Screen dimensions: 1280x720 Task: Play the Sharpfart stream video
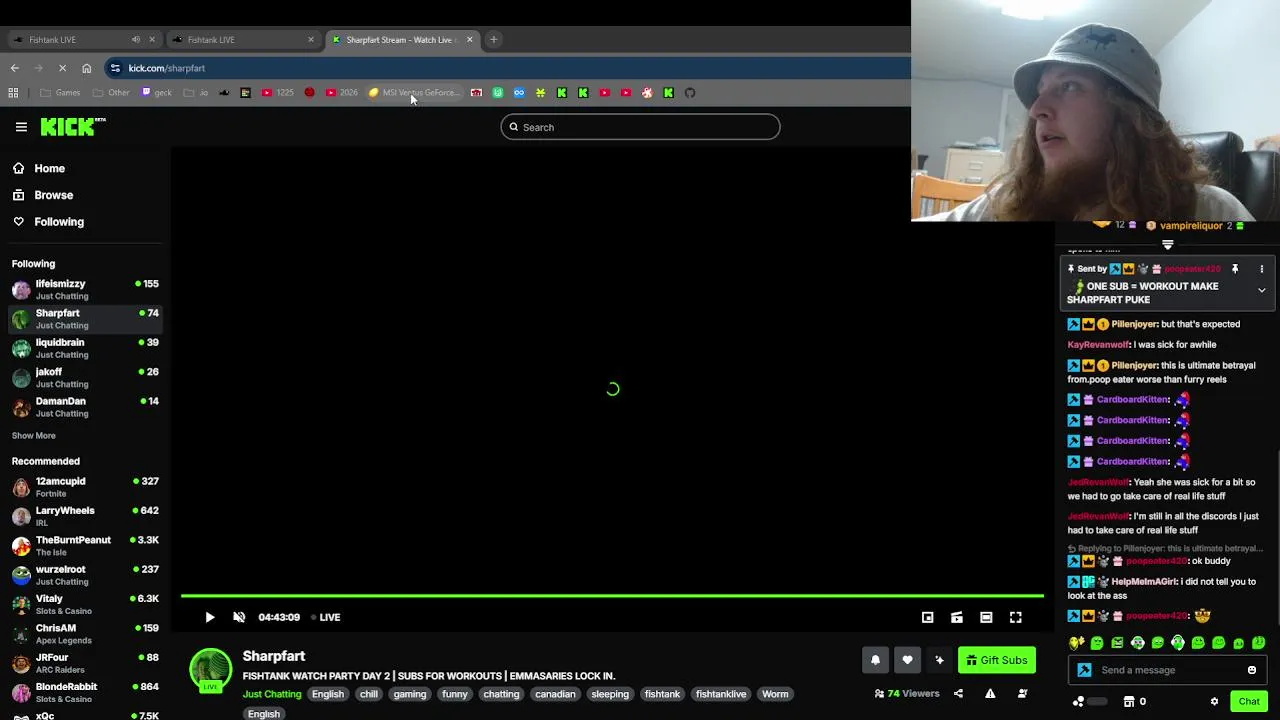(x=210, y=617)
